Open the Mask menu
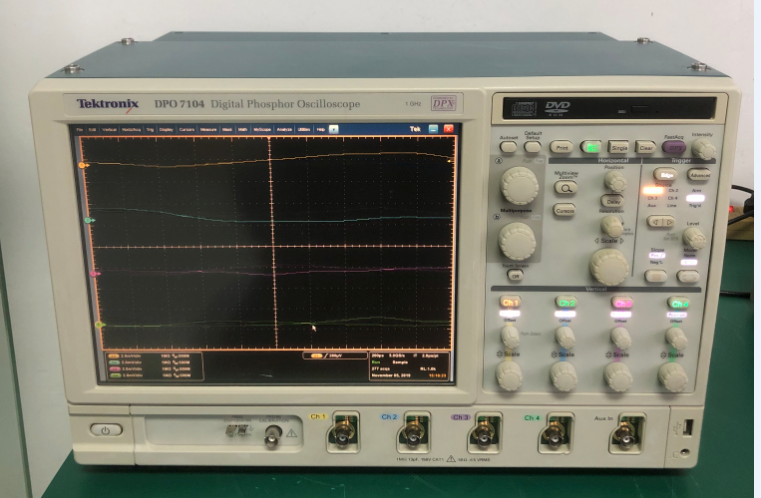 [x=227, y=130]
